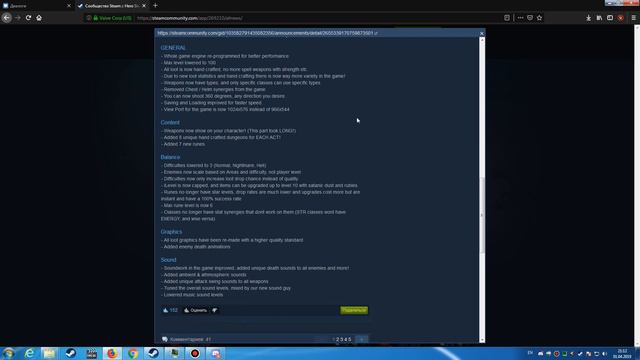Screen dimensions: 640x360
Task: Close the first browser tab
Action: [x=69, y=6]
